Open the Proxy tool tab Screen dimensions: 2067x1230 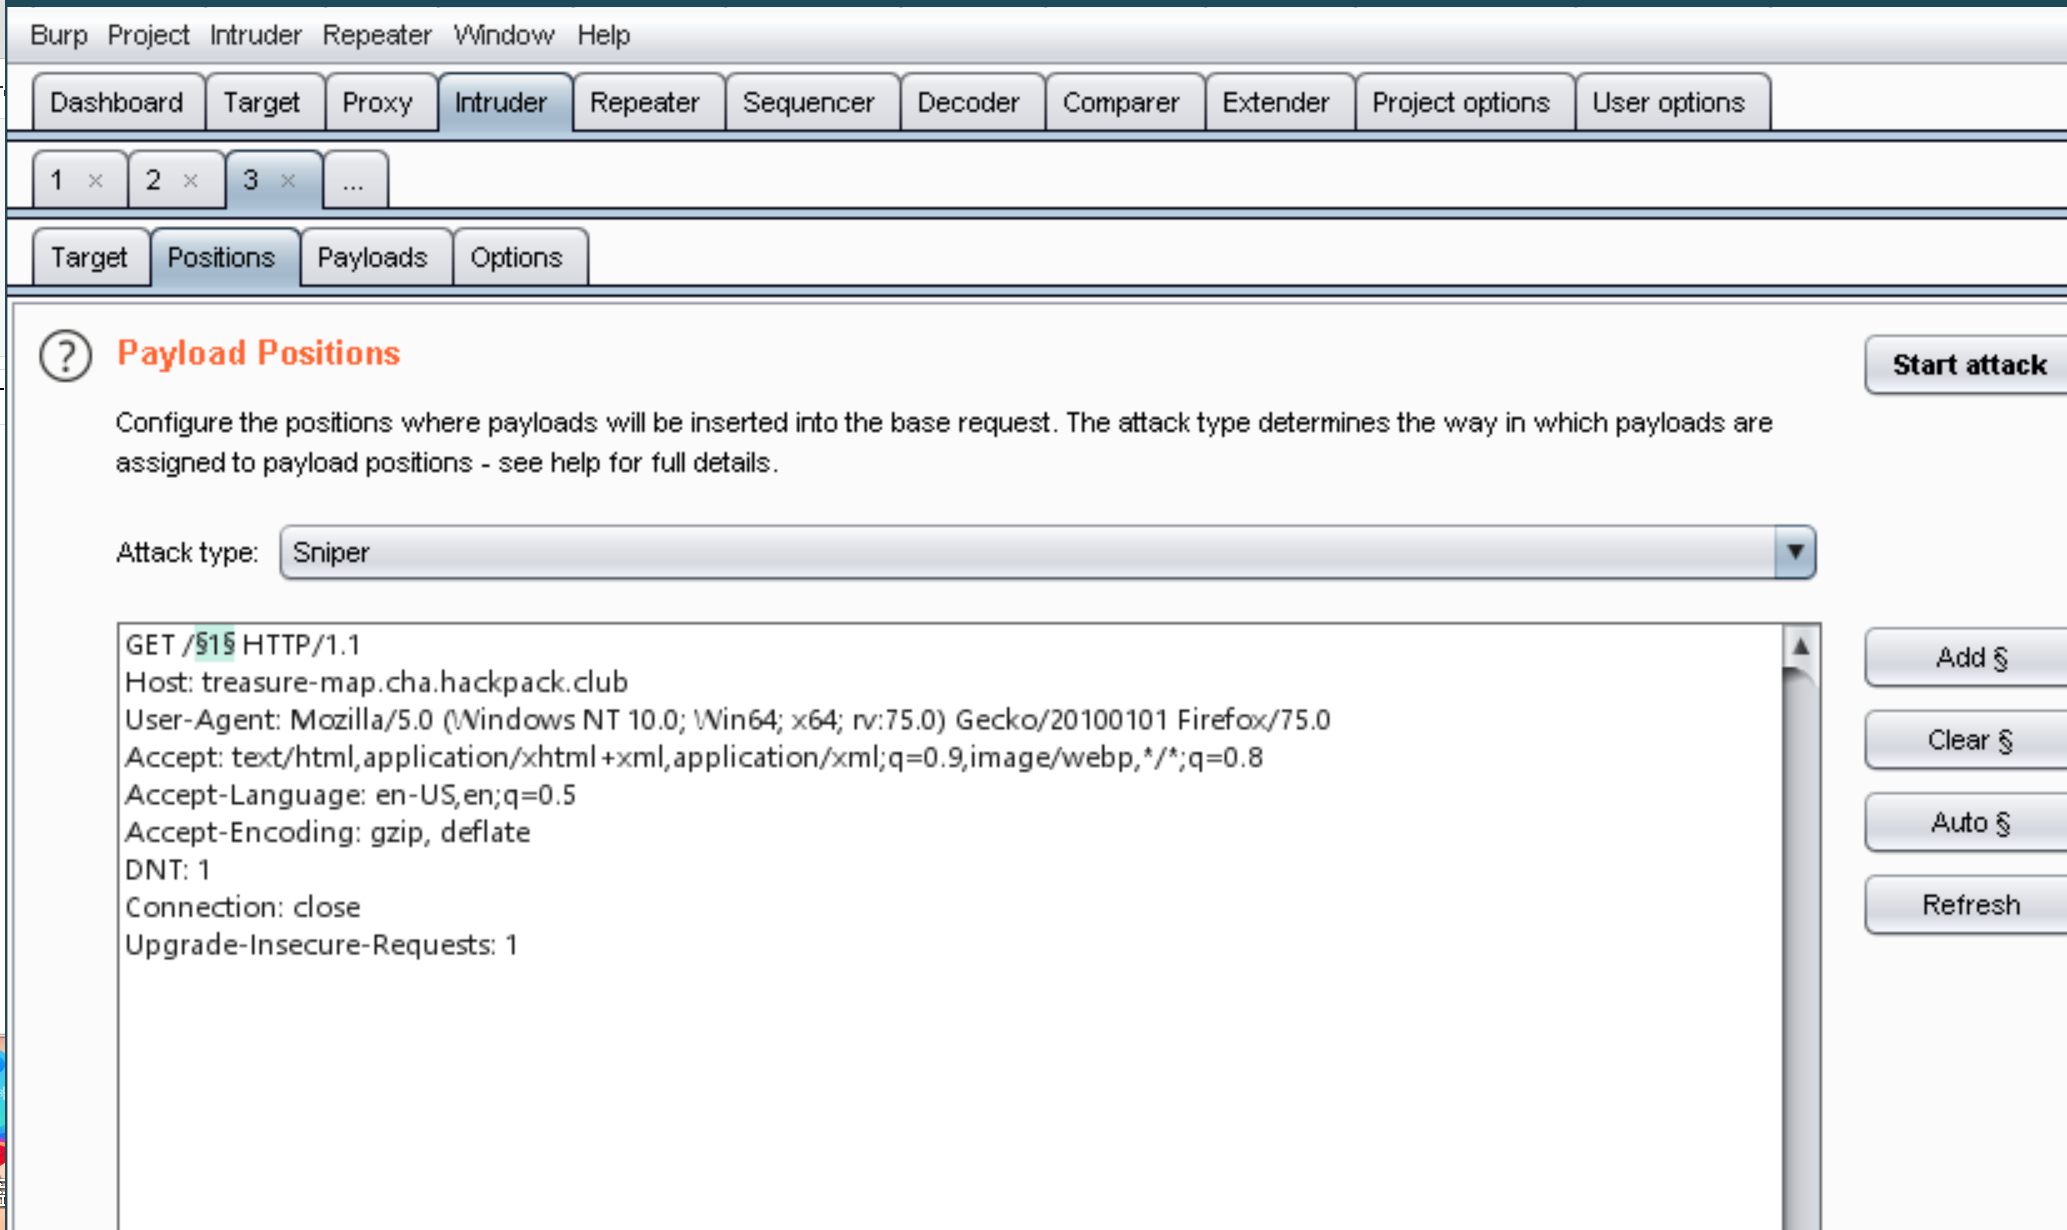point(377,103)
